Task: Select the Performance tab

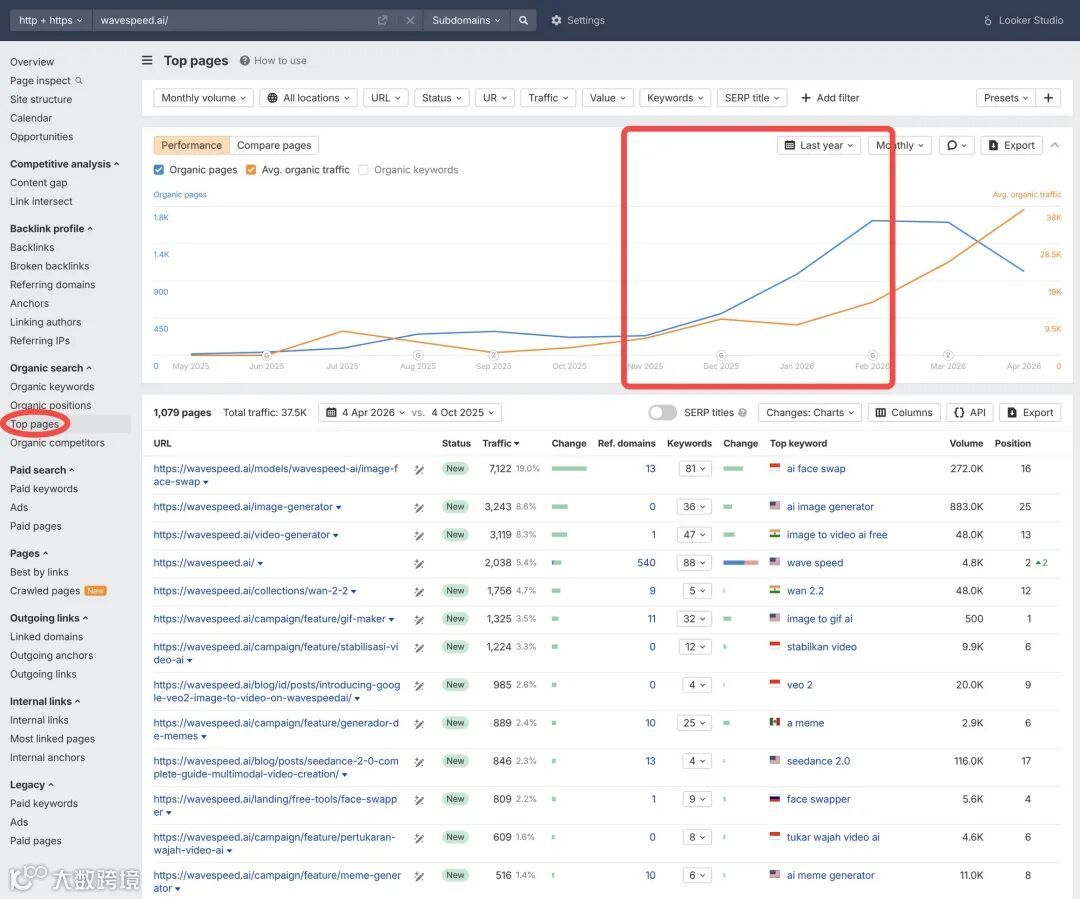Action: (x=191, y=145)
